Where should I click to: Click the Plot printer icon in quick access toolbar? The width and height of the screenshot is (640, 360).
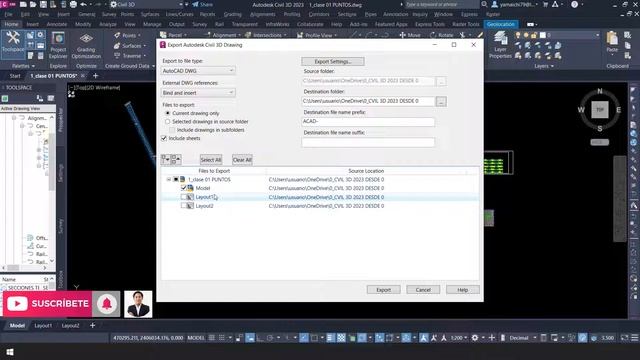coord(73,4)
